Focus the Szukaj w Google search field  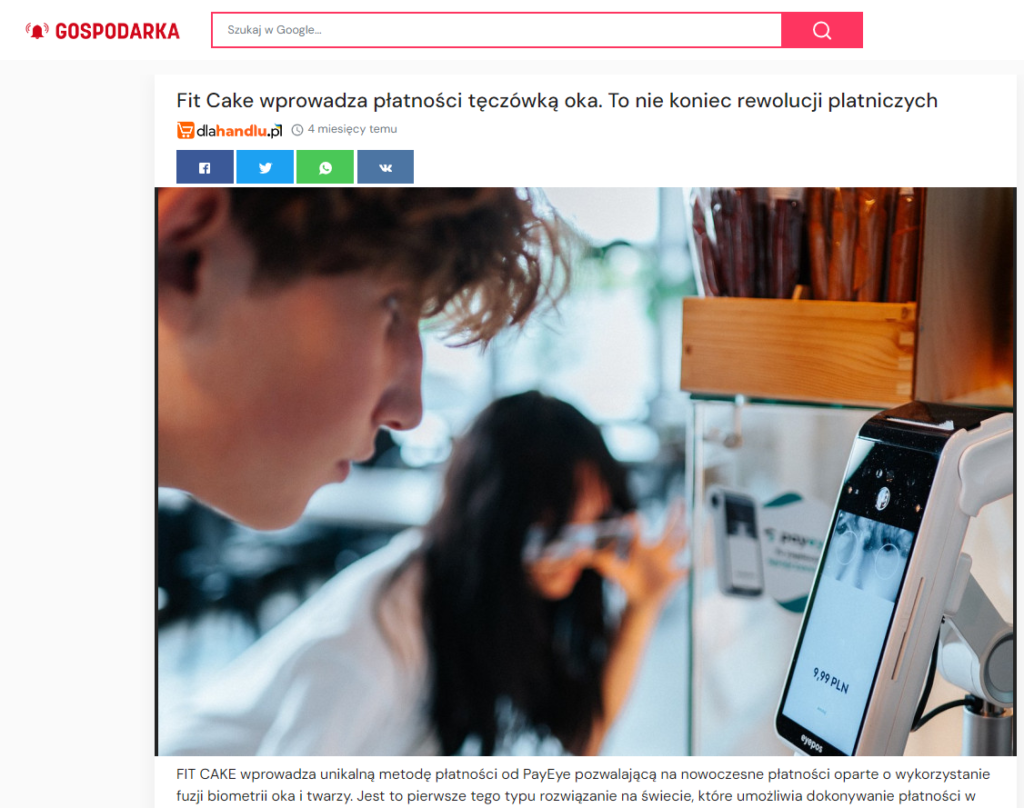496,30
